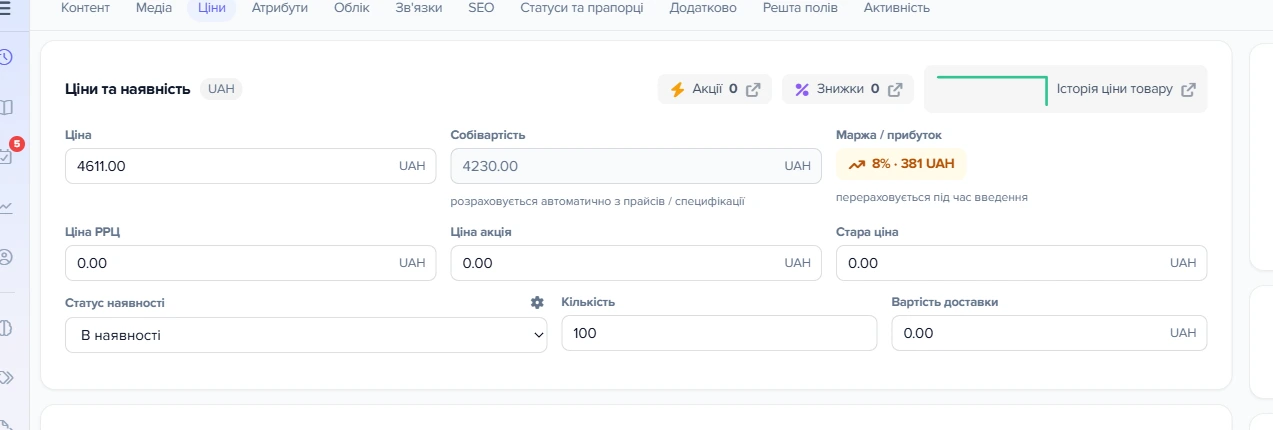This screenshot has width=1273, height=430.
Task: Go to the Зв'язки tab
Action: click(418, 8)
